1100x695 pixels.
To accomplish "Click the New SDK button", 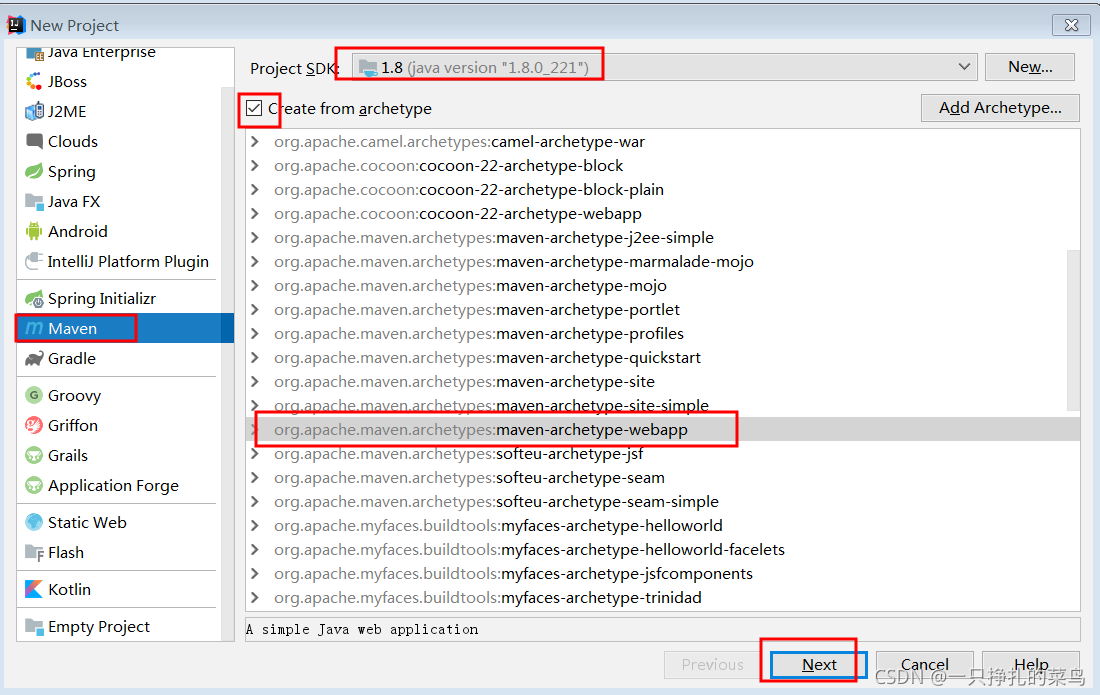I will [1029, 67].
